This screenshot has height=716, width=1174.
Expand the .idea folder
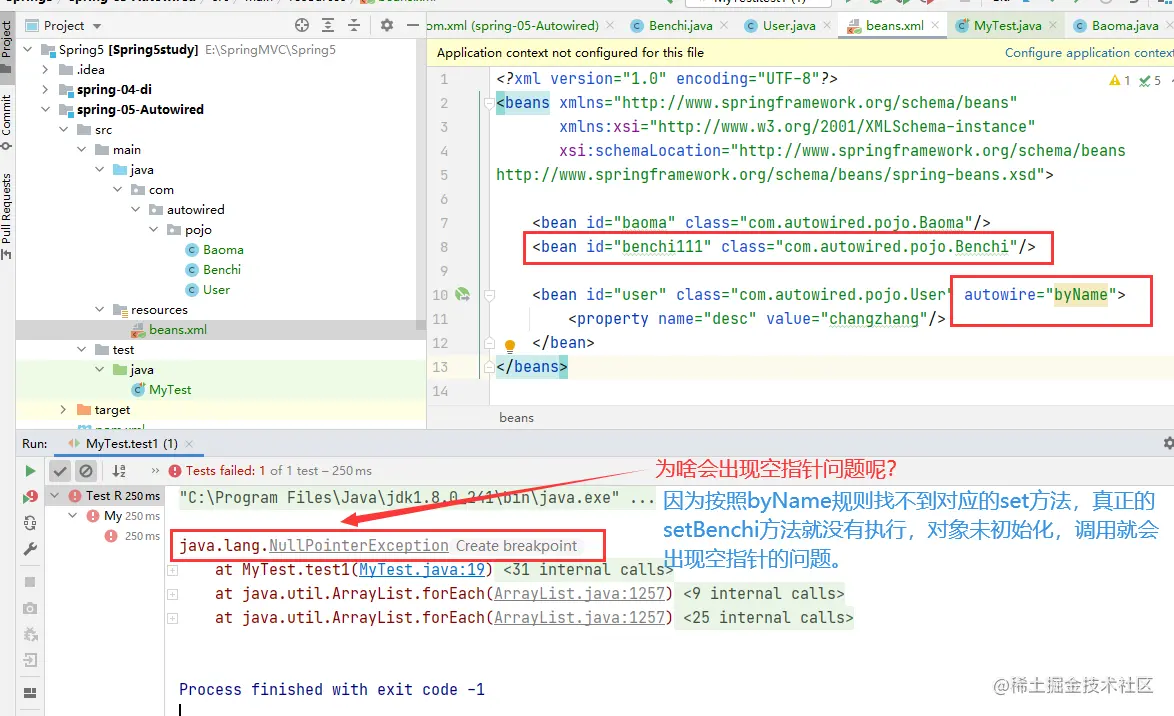46,70
